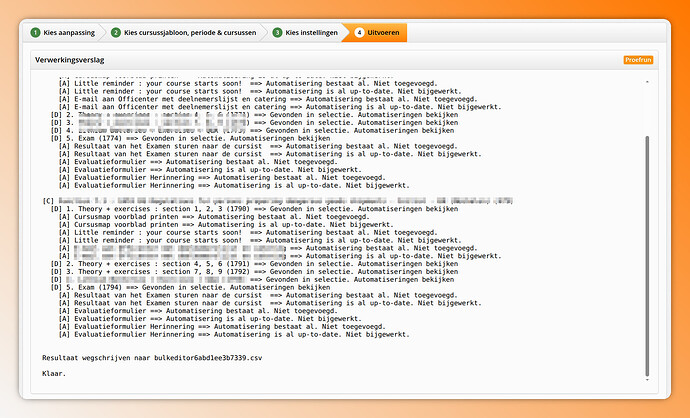
Task: Click the orange Proefrun badge
Action: click(638, 60)
